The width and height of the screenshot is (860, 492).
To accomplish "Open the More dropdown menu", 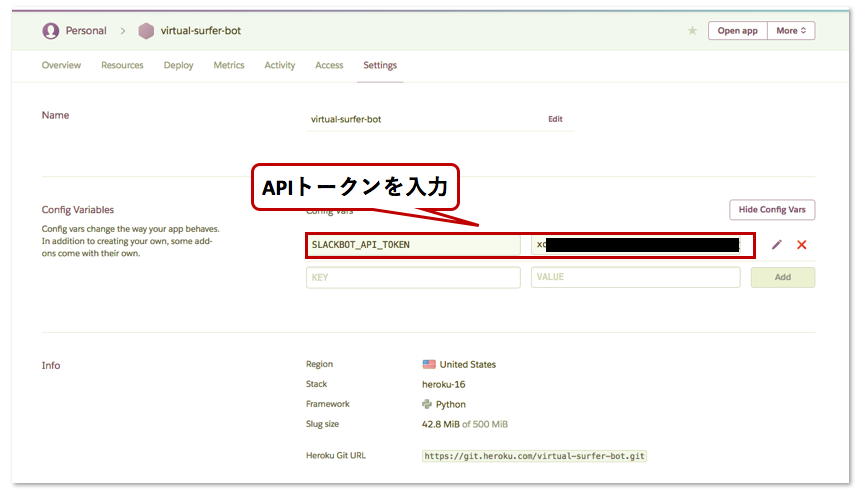I will pyautogui.click(x=791, y=31).
